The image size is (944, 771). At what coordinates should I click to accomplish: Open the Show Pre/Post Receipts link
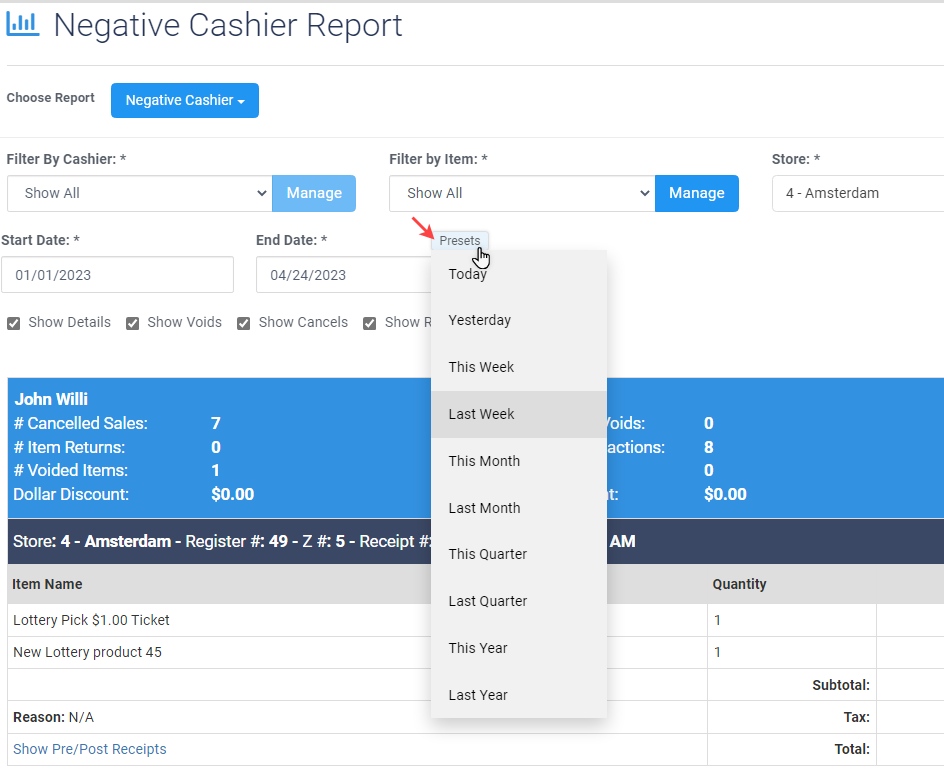pos(90,749)
